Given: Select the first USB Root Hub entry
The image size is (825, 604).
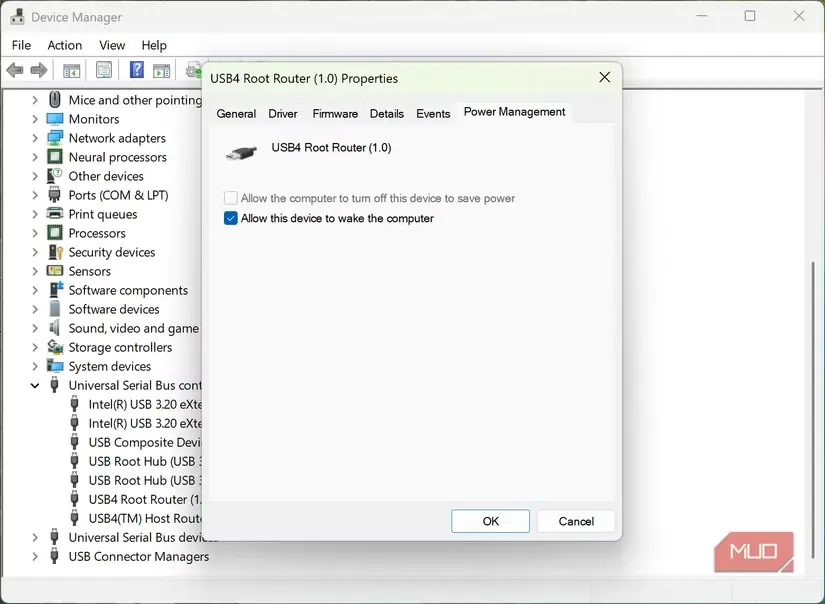Looking at the screenshot, I should pos(145,461).
